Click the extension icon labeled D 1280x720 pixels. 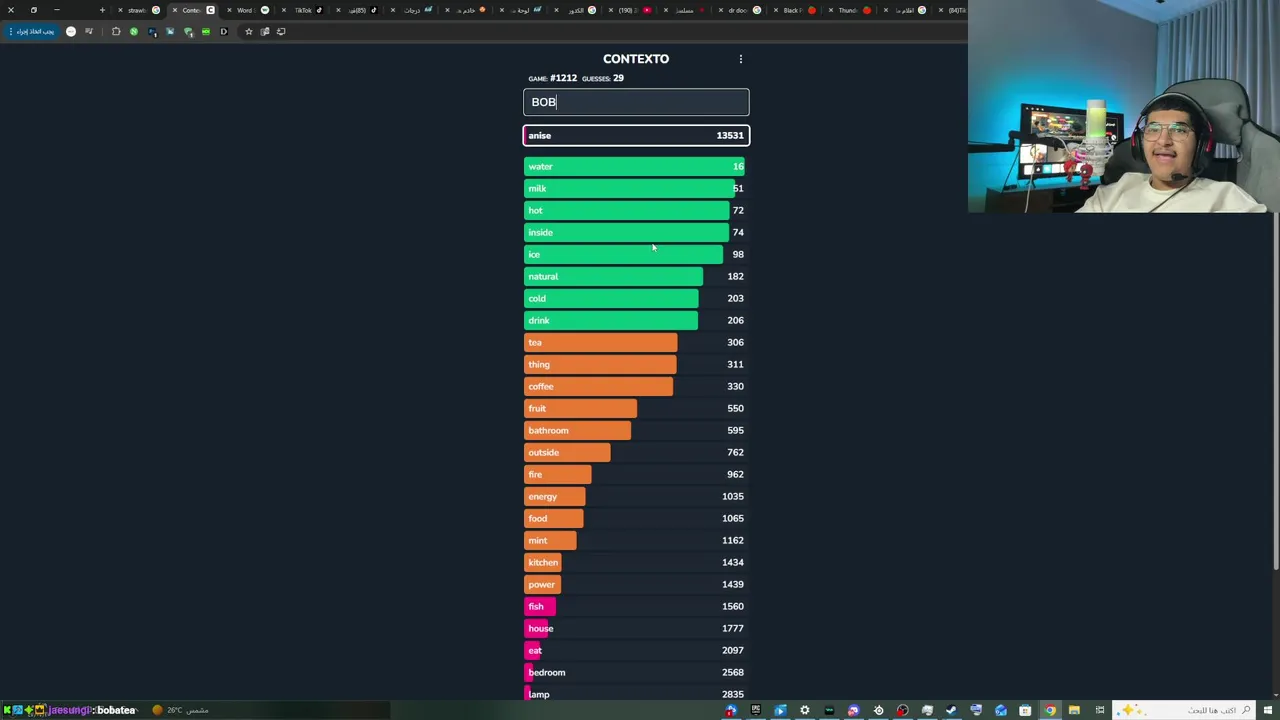click(224, 31)
